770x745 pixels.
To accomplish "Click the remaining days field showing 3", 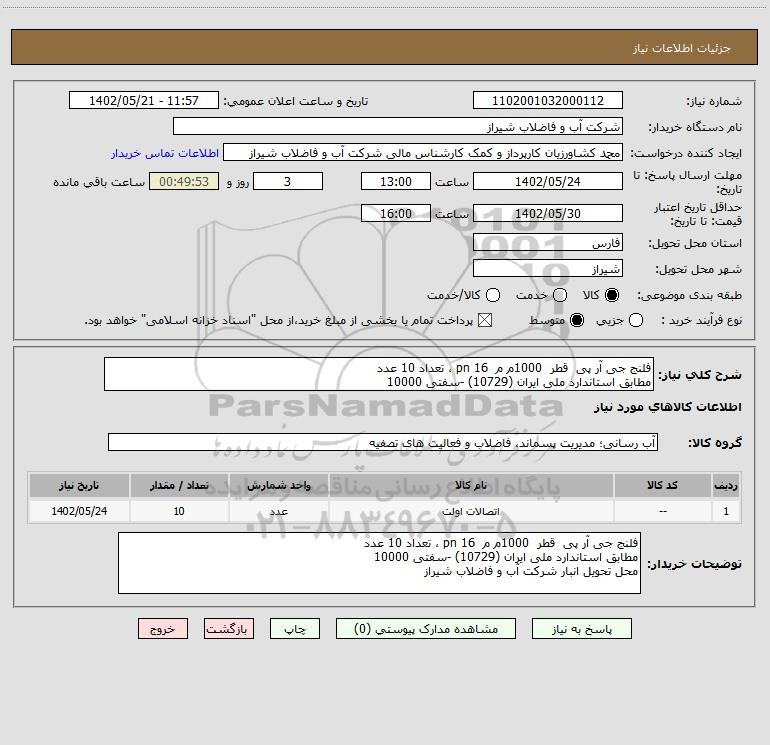I will tap(288, 181).
